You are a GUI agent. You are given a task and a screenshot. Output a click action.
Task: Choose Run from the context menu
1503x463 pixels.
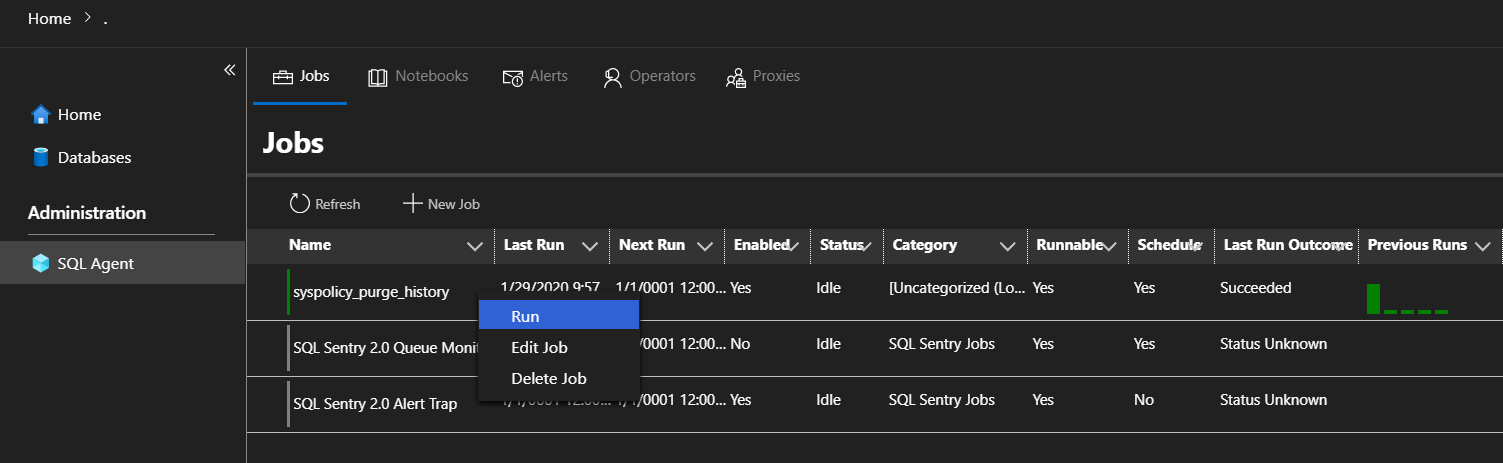point(525,316)
